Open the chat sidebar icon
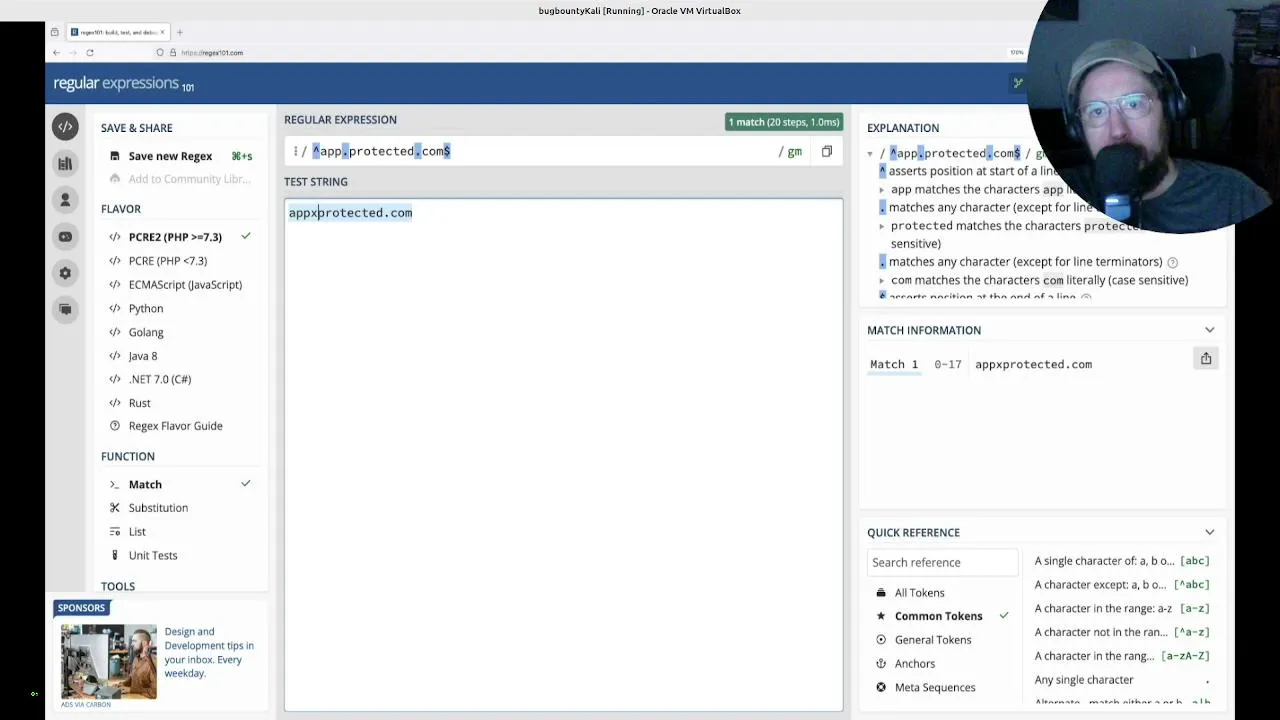 (65, 309)
